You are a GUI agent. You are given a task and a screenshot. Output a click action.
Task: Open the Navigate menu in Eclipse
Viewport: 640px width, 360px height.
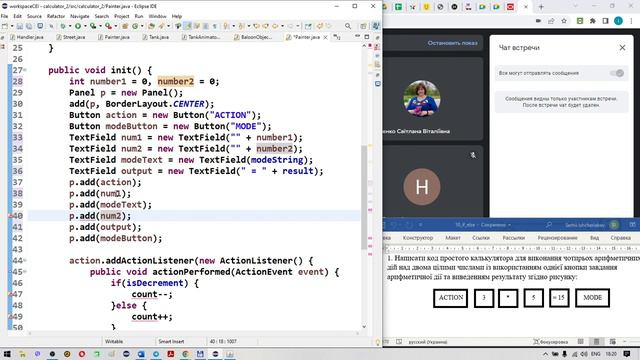80,16
